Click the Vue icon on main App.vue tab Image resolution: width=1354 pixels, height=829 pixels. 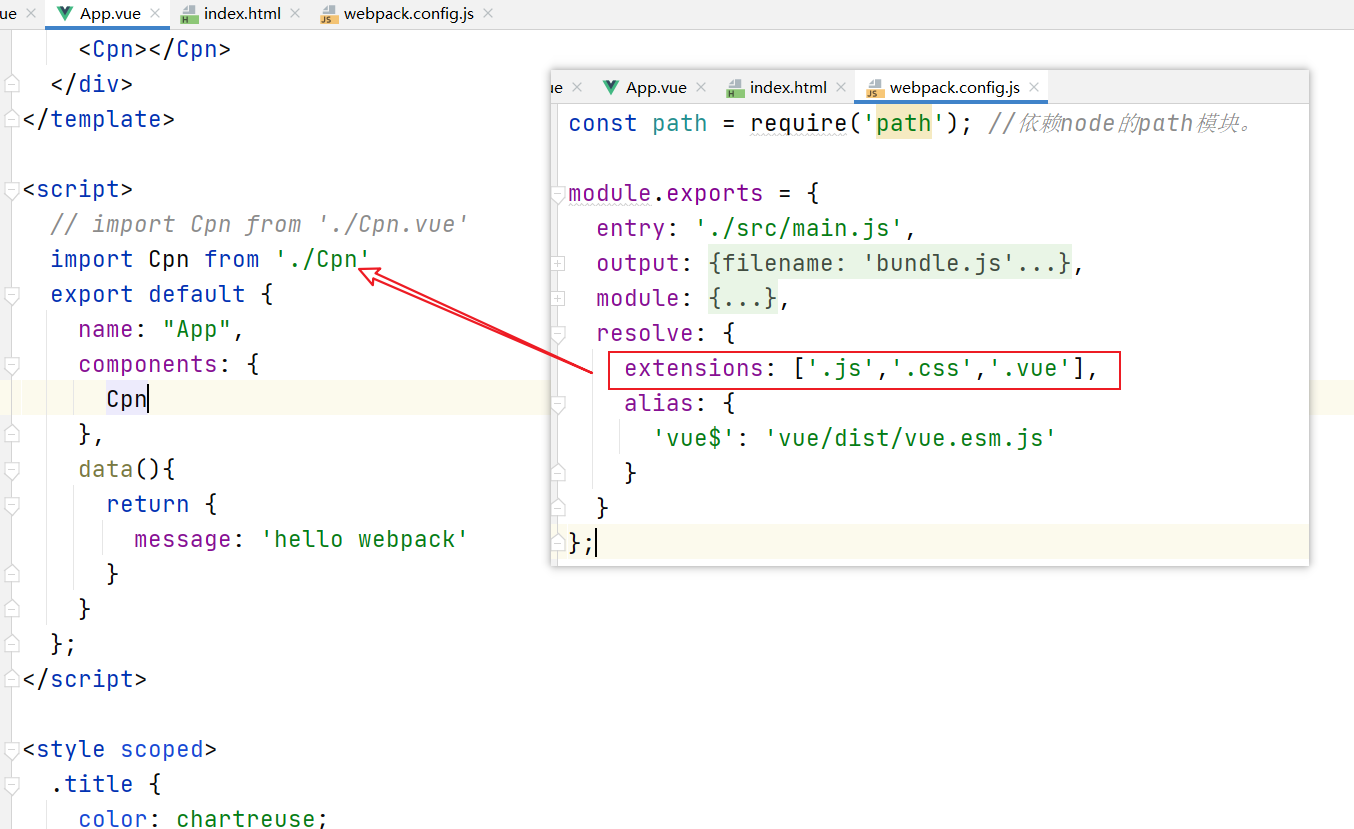click(x=65, y=14)
